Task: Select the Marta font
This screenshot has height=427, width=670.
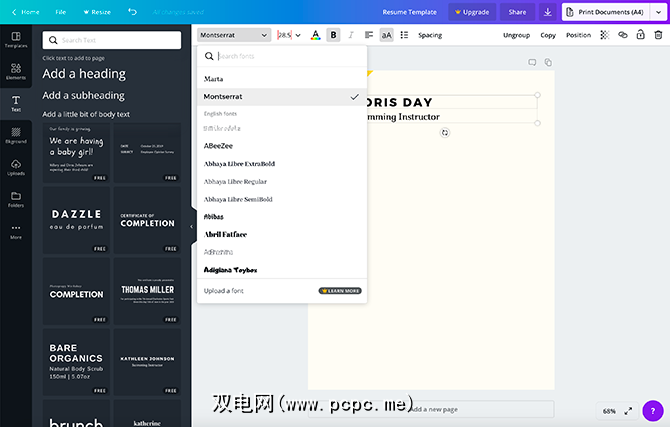Action: tap(282, 79)
